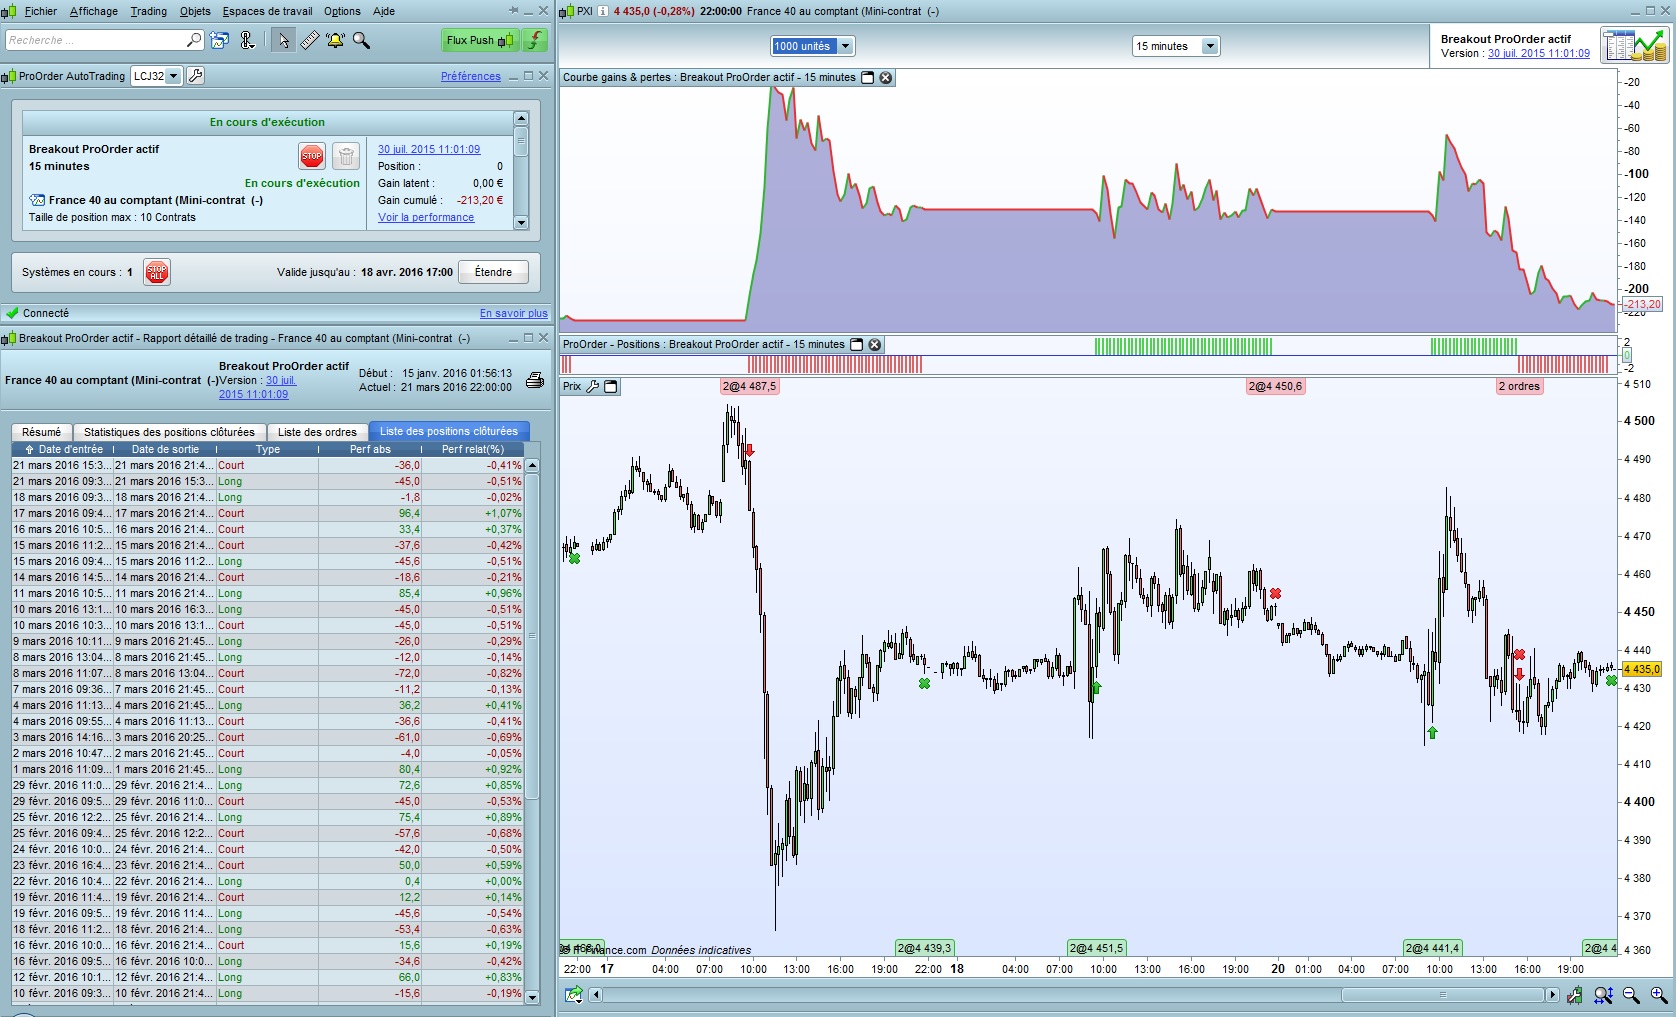1676x1017 pixels.
Task: Open the Prix panel wrench settings
Action: pyautogui.click(x=593, y=387)
